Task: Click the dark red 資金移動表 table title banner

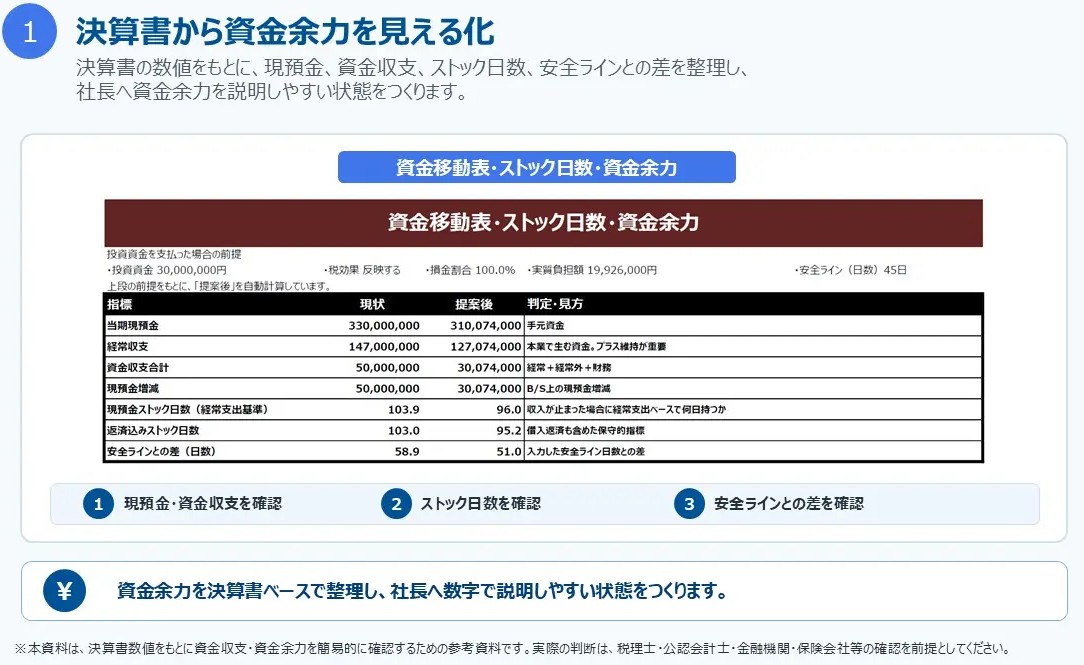Action: click(543, 223)
